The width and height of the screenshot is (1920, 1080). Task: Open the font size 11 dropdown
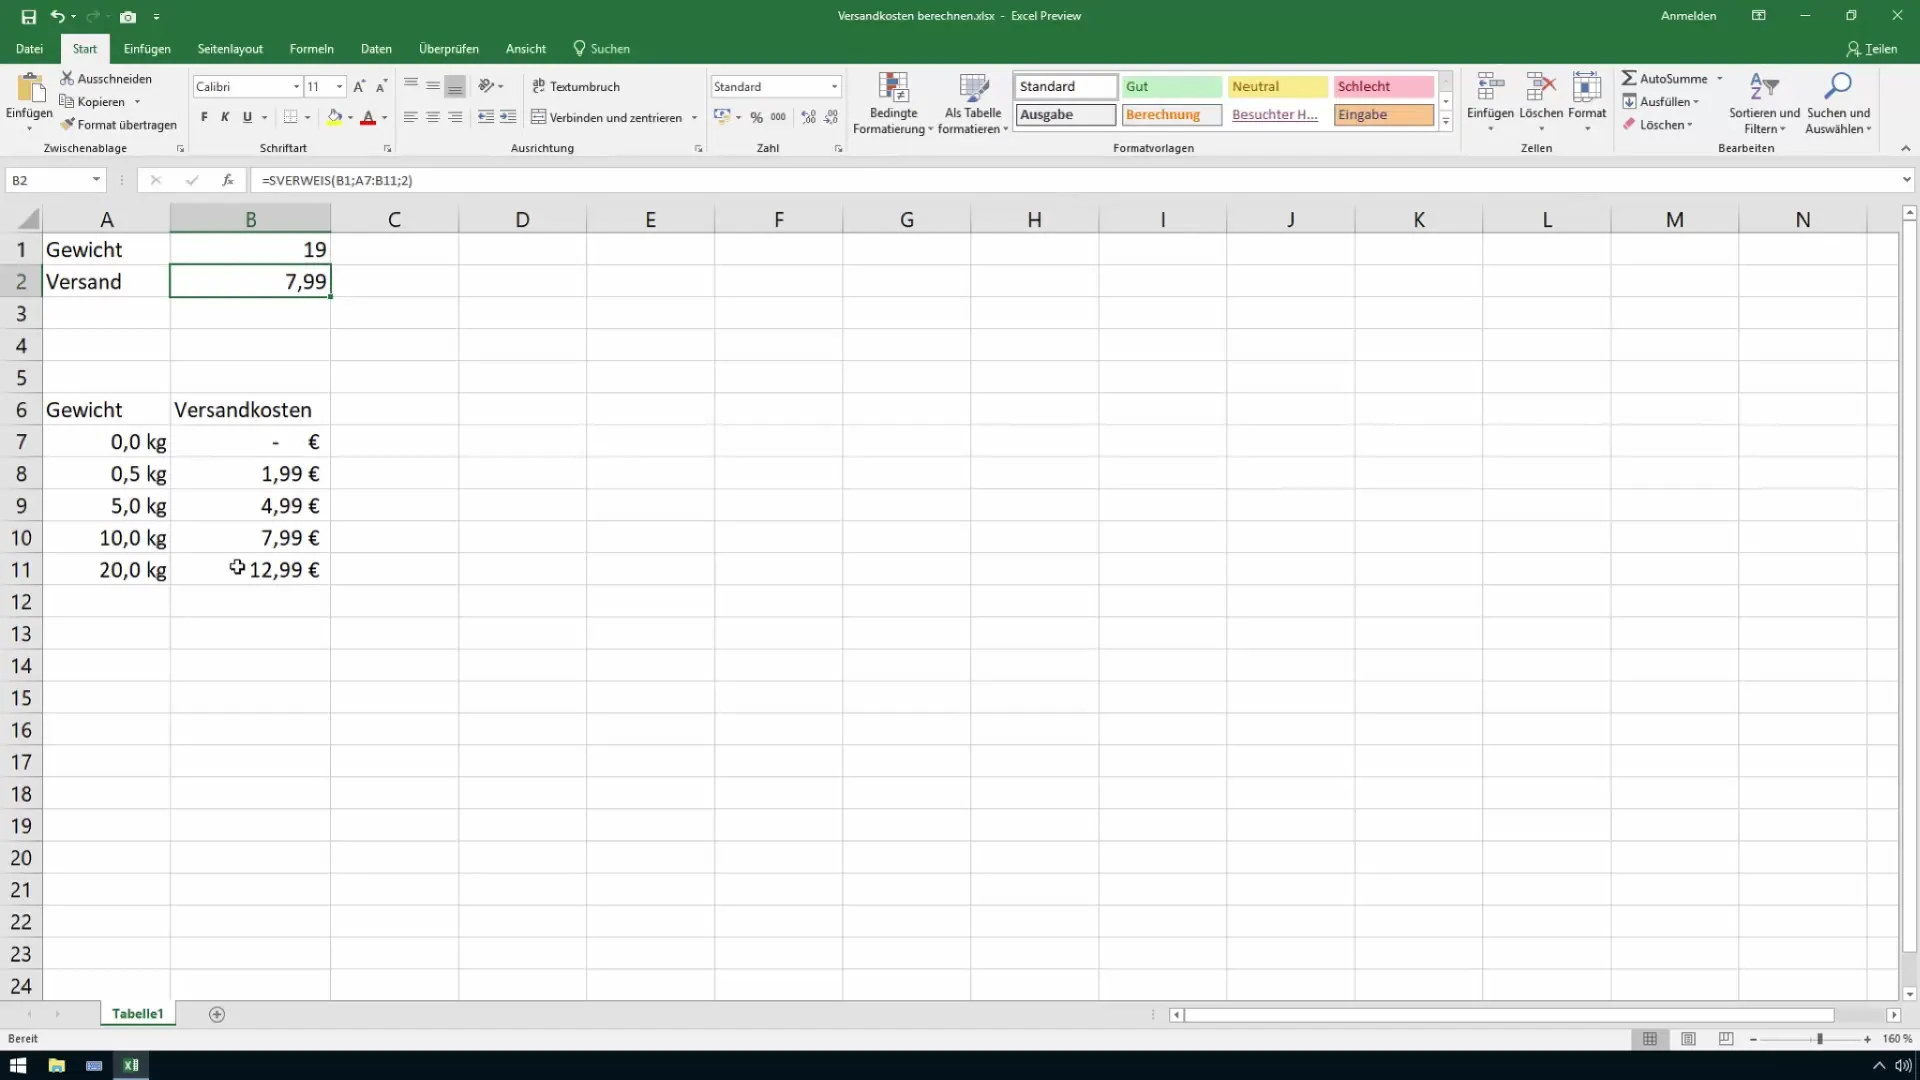point(339,87)
